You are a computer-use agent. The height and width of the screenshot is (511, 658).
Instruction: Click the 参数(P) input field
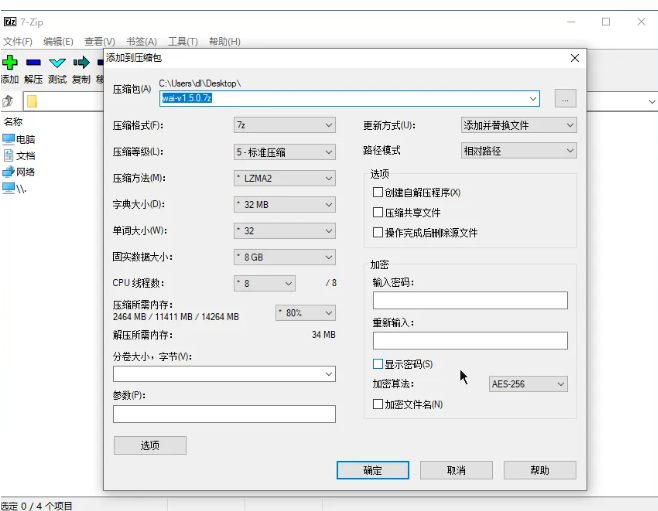coord(224,414)
